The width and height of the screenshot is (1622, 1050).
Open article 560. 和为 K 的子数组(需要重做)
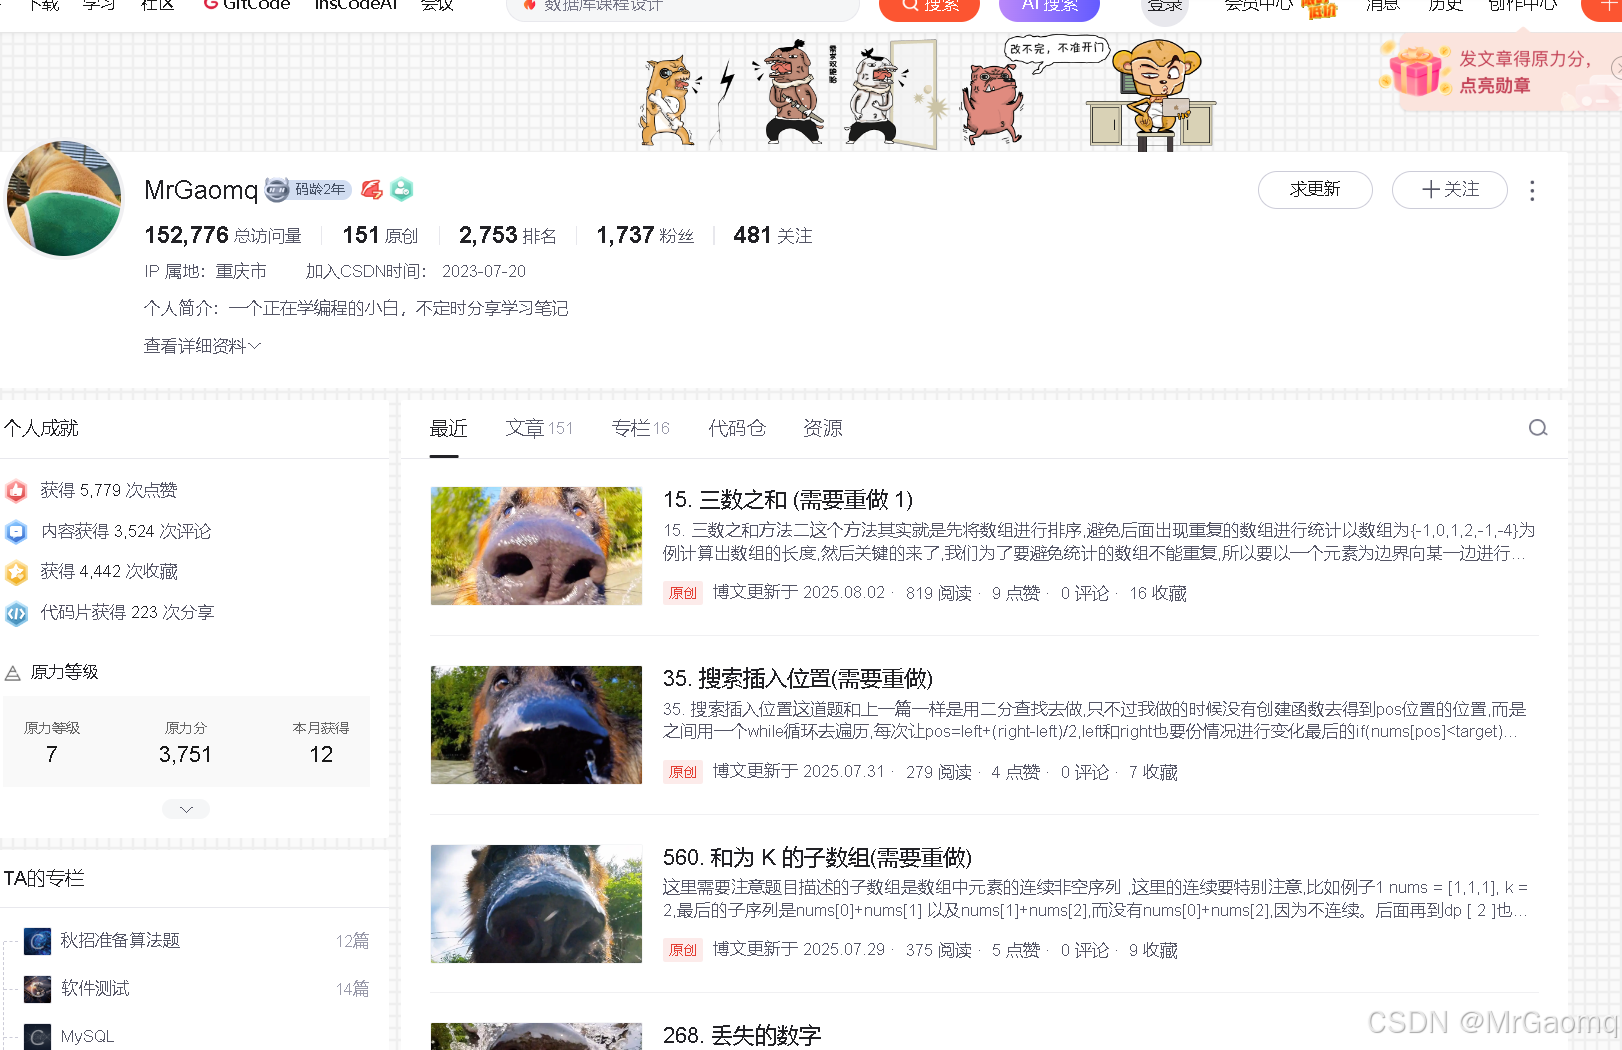click(x=817, y=858)
